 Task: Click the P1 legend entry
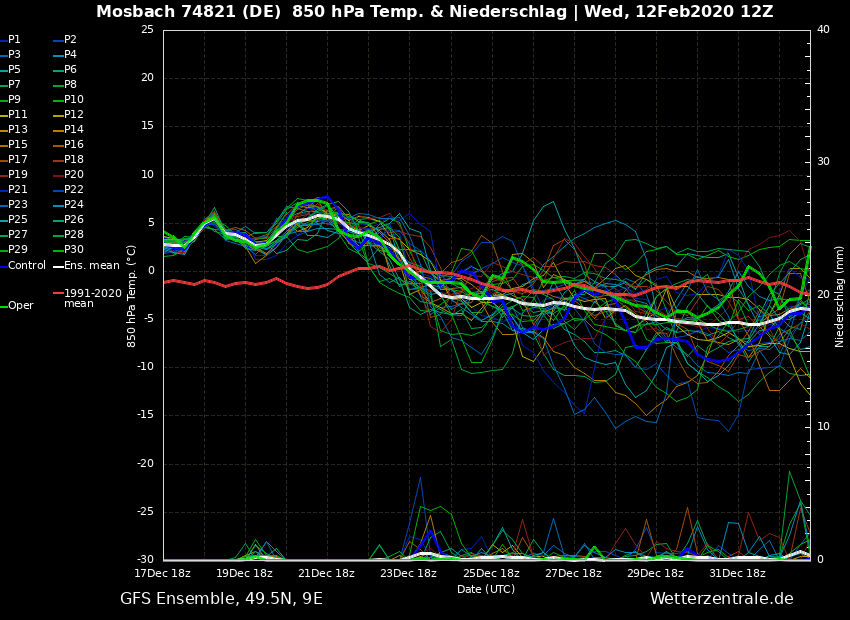[14, 40]
